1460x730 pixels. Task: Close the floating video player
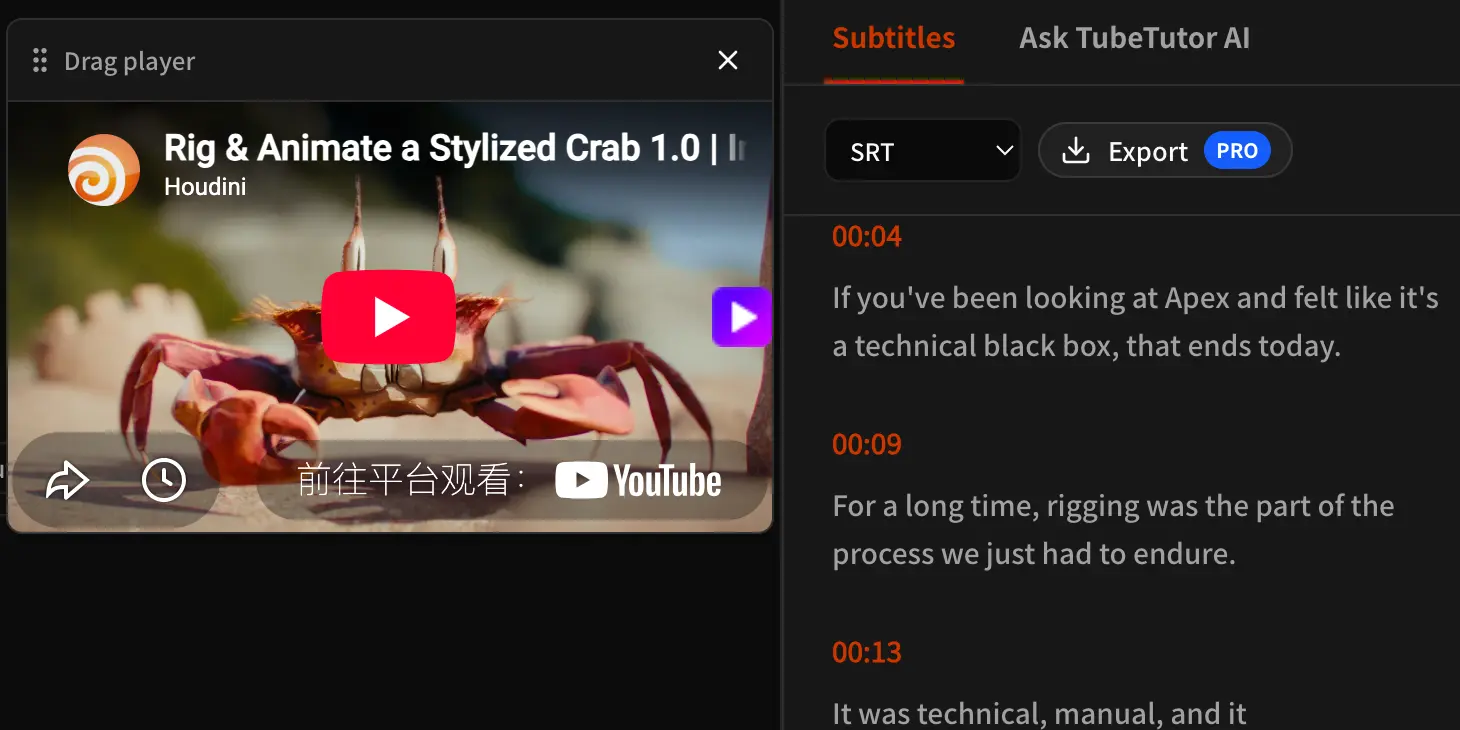tap(728, 61)
